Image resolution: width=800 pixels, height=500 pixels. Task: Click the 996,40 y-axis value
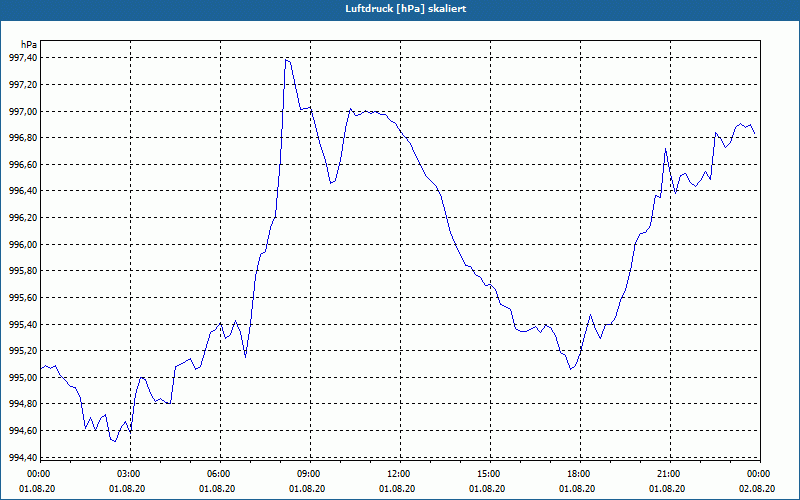(23, 191)
